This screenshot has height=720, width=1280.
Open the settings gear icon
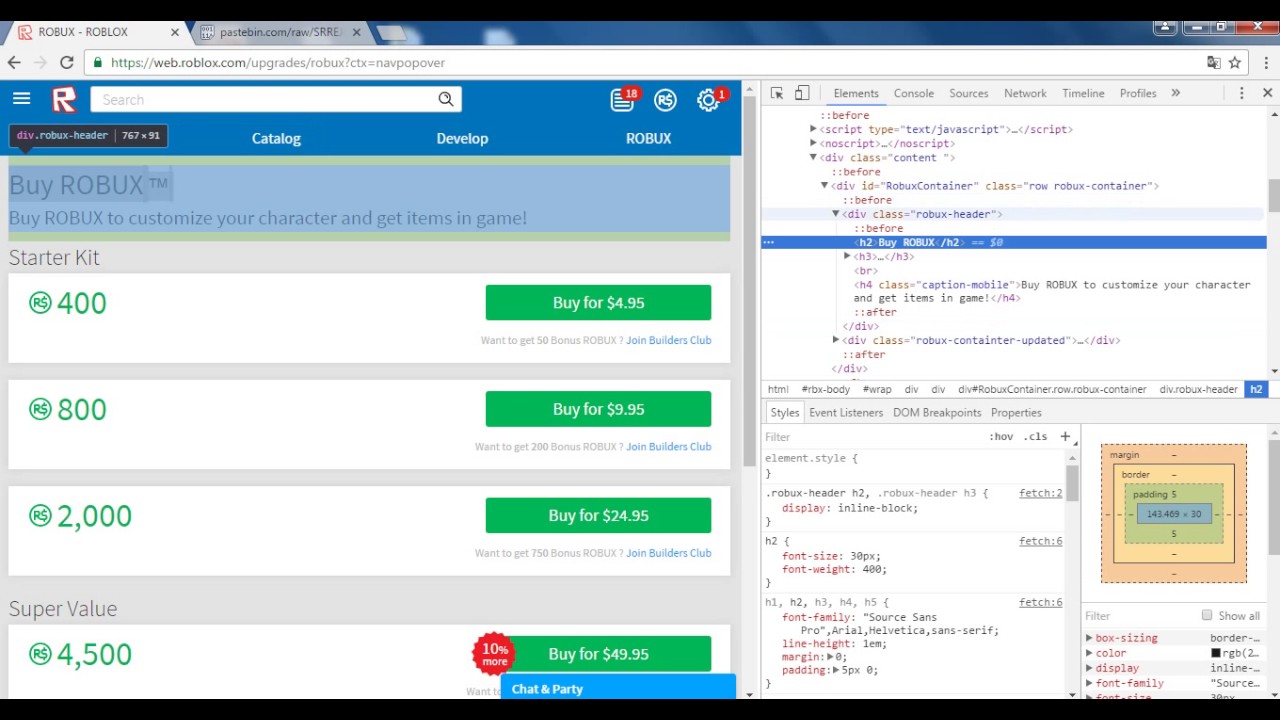tap(708, 100)
